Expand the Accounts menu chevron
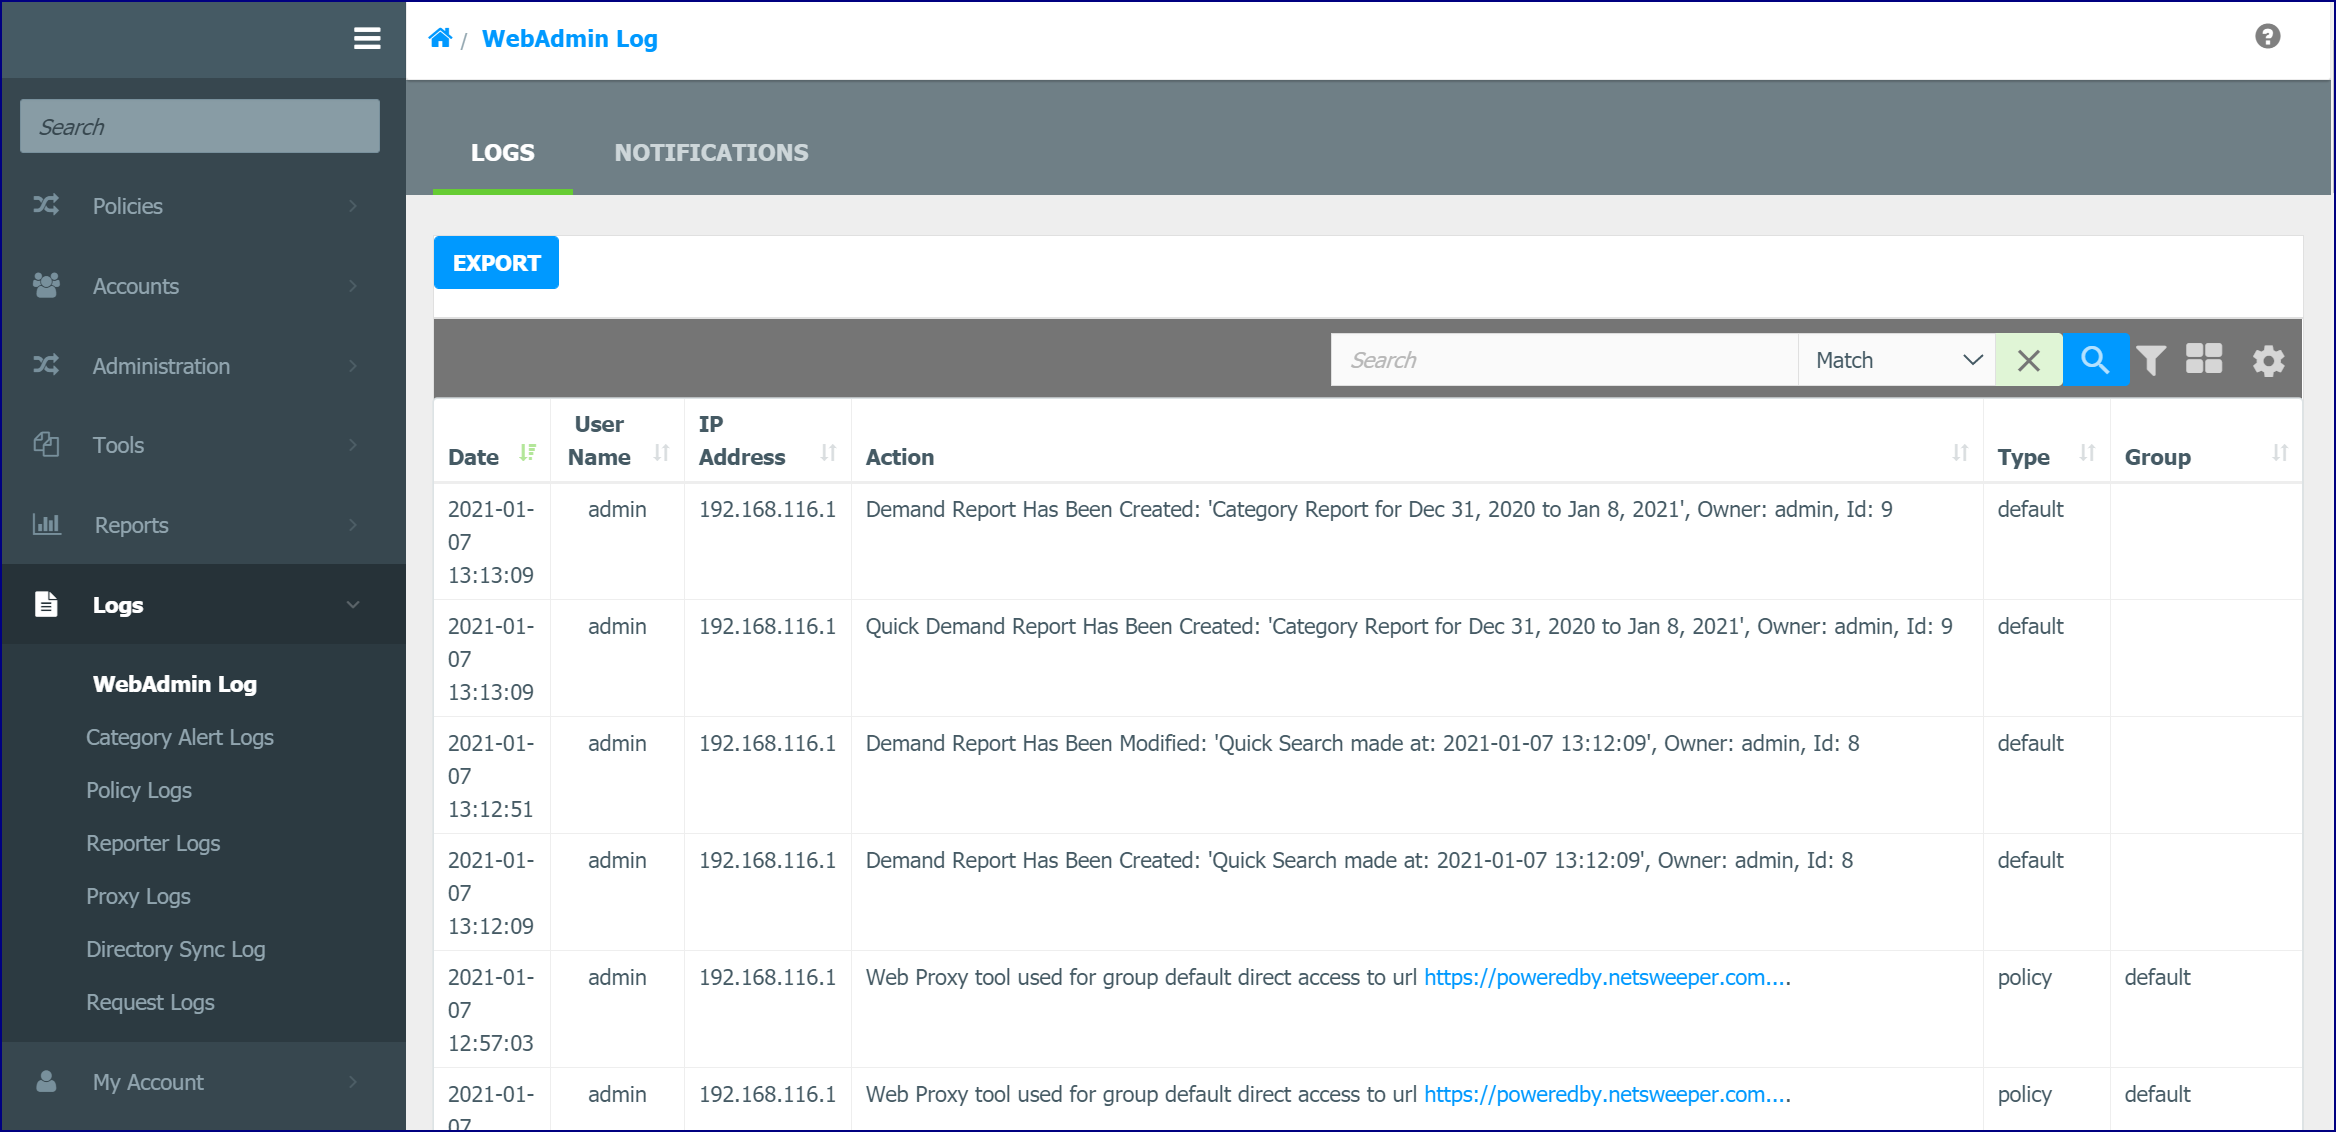 tap(353, 285)
